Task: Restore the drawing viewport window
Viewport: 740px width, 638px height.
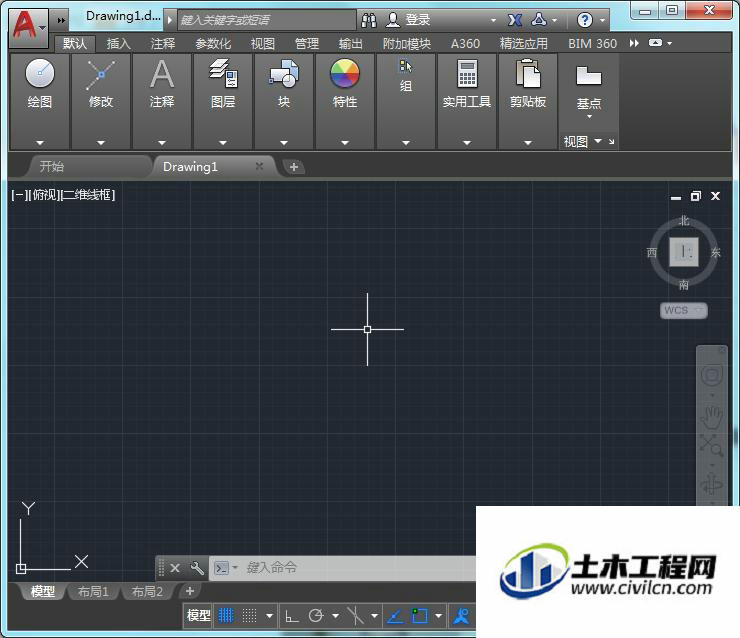Action: pos(696,196)
